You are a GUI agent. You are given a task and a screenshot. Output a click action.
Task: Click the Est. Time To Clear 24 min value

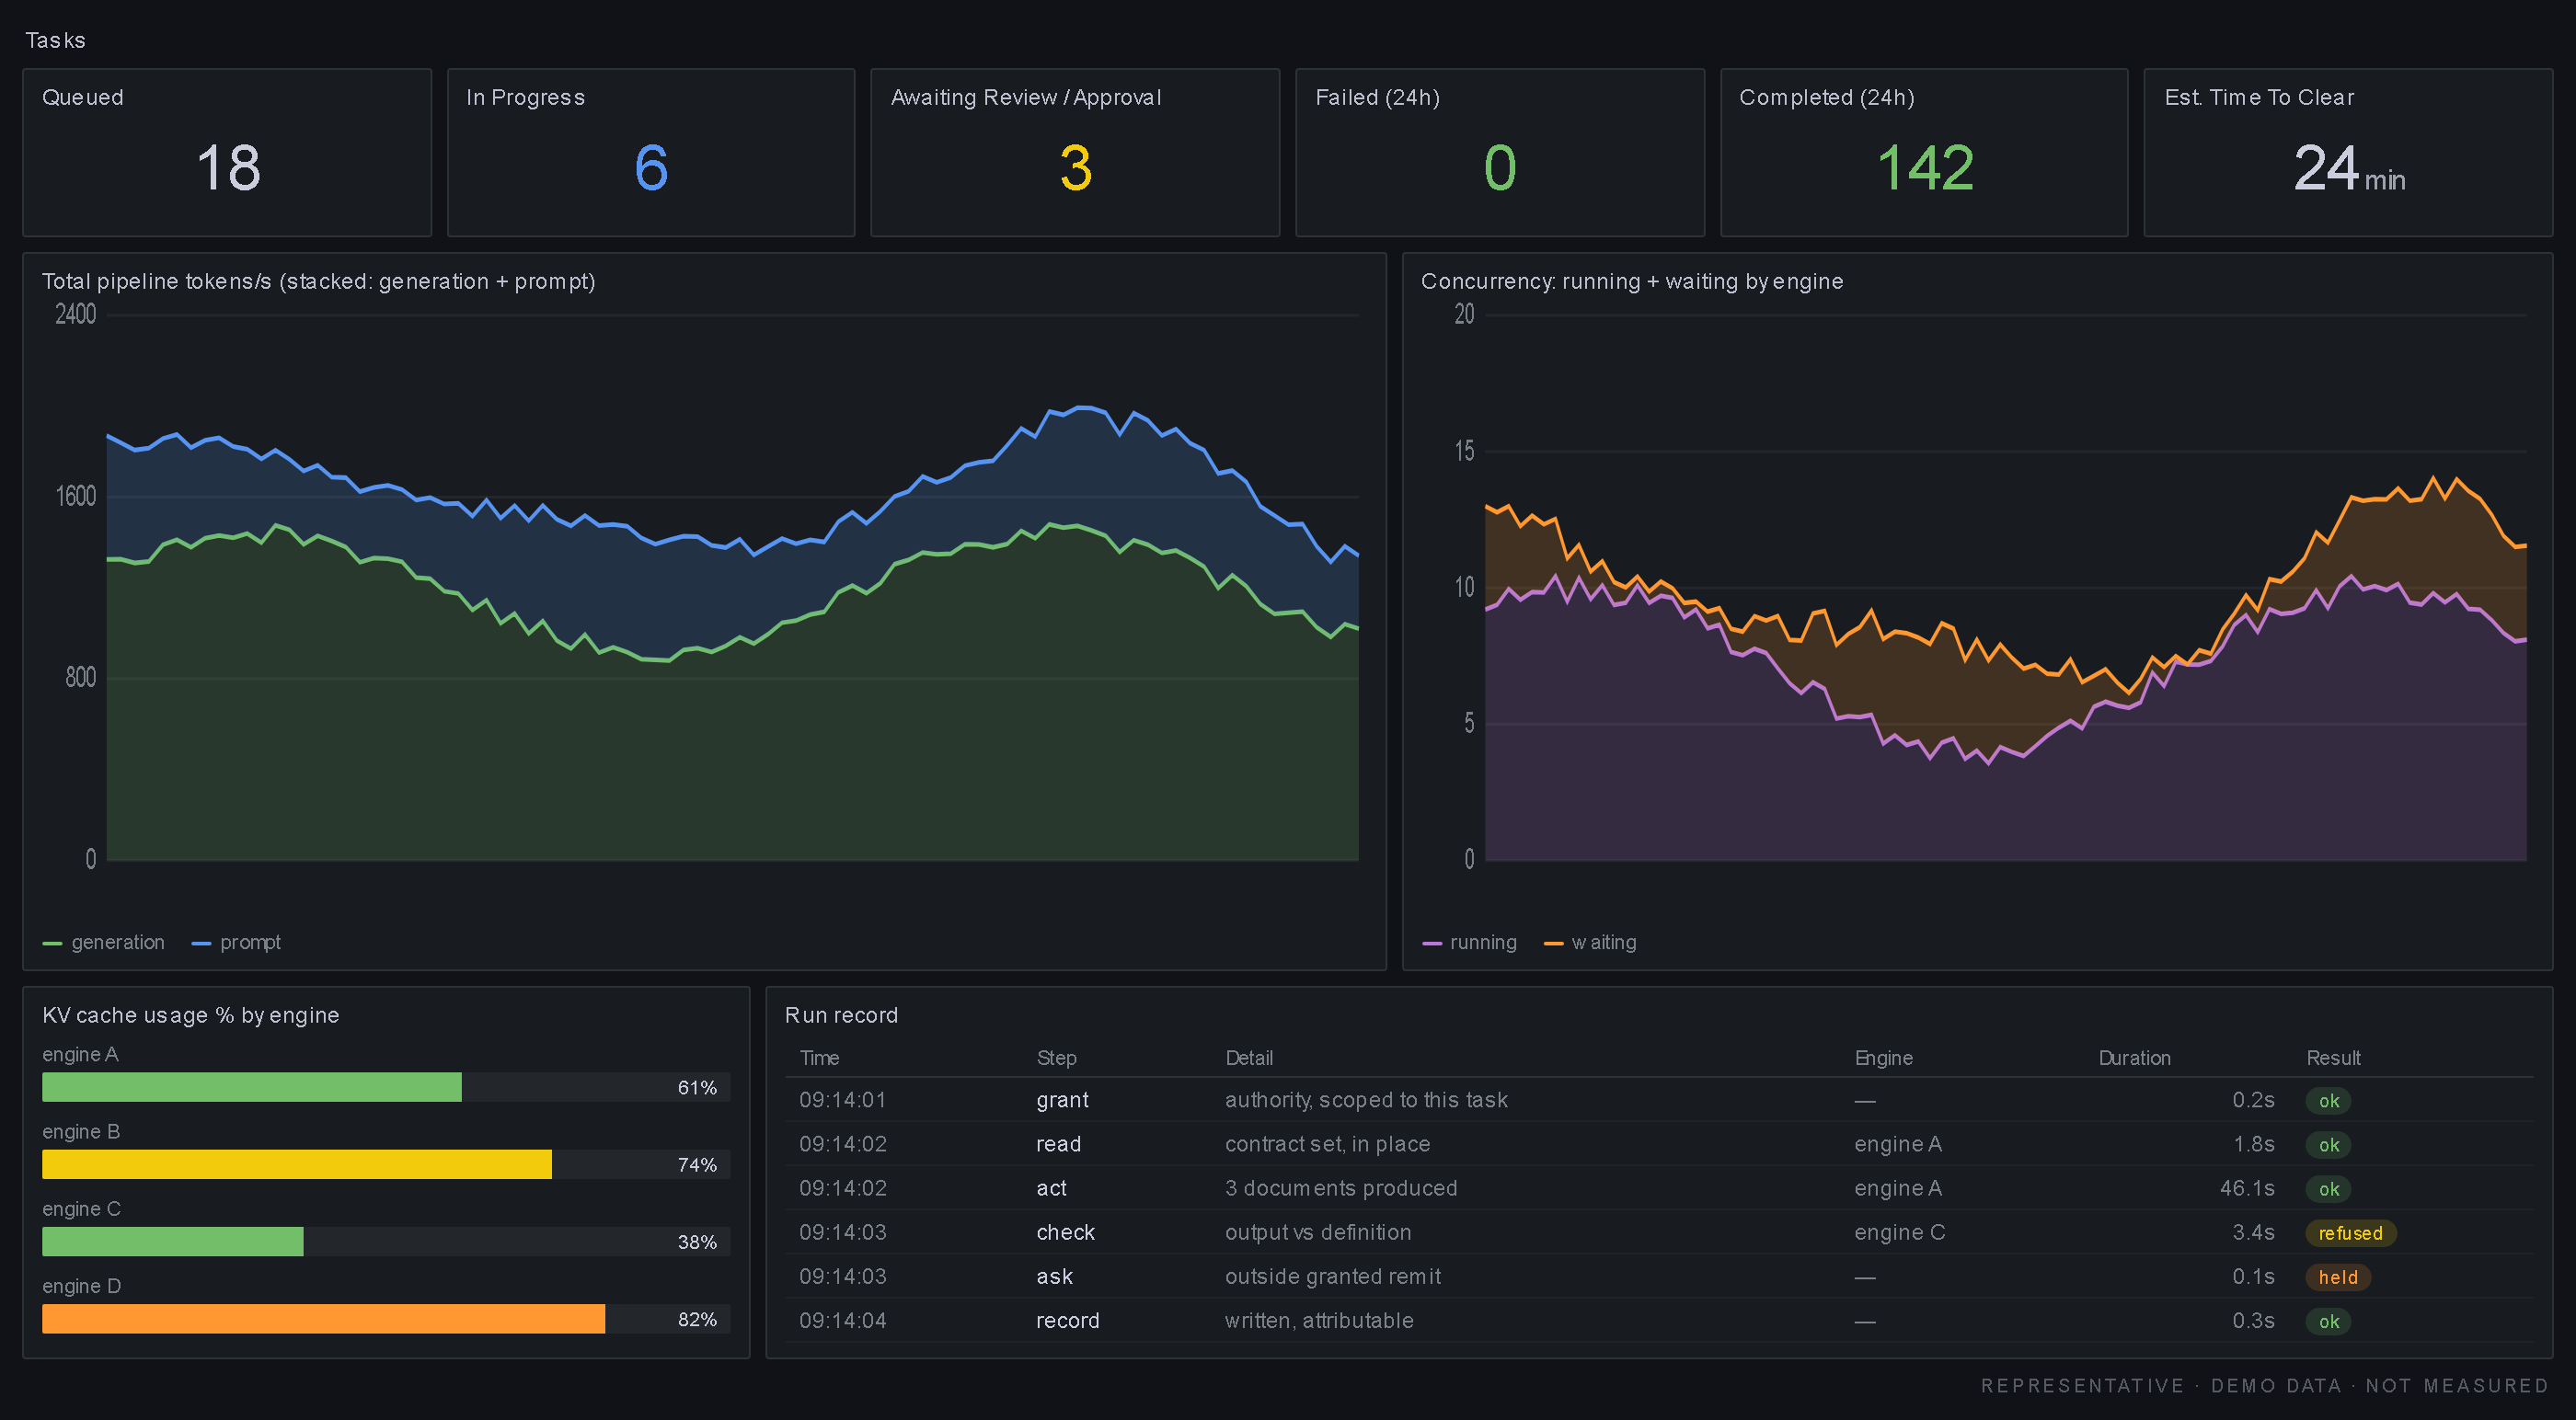point(2349,167)
